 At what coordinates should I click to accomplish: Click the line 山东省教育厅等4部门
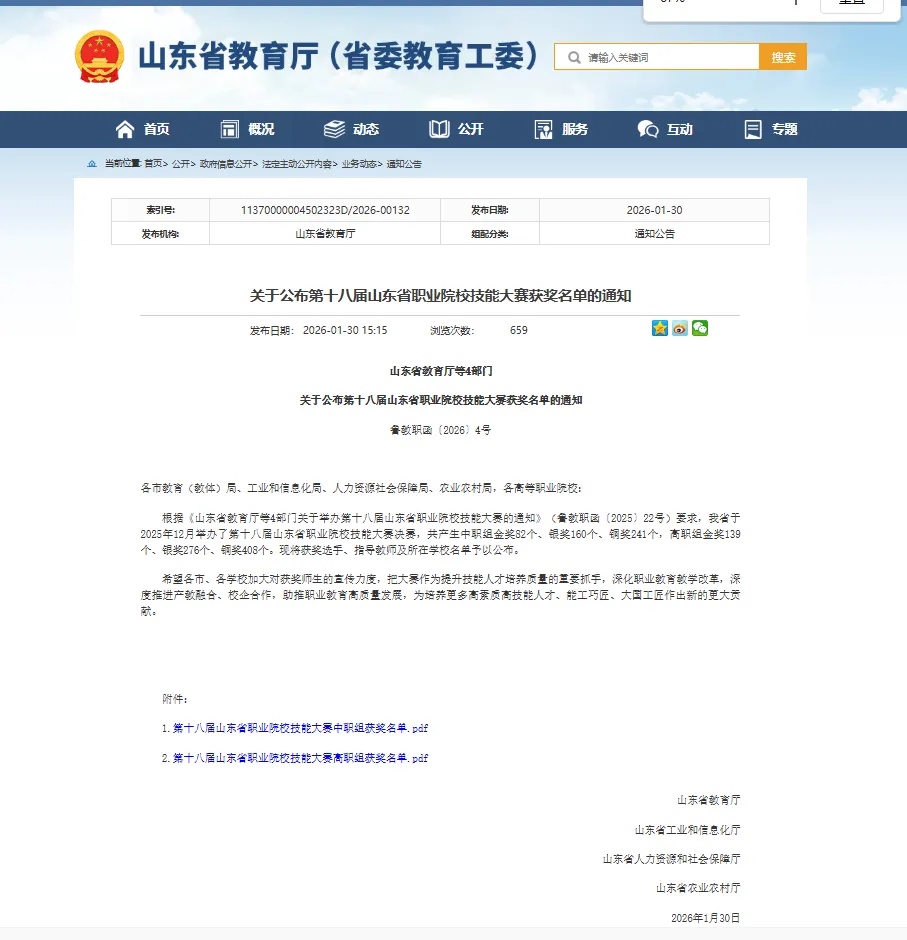(441, 371)
